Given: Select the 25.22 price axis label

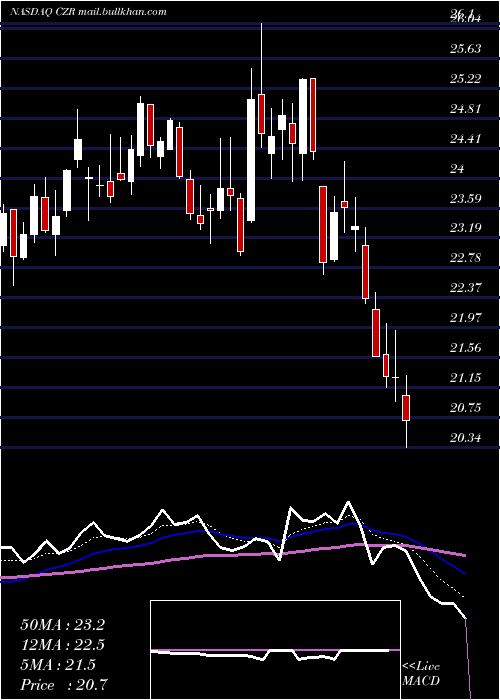Looking at the screenshot, I should (466, 79).
